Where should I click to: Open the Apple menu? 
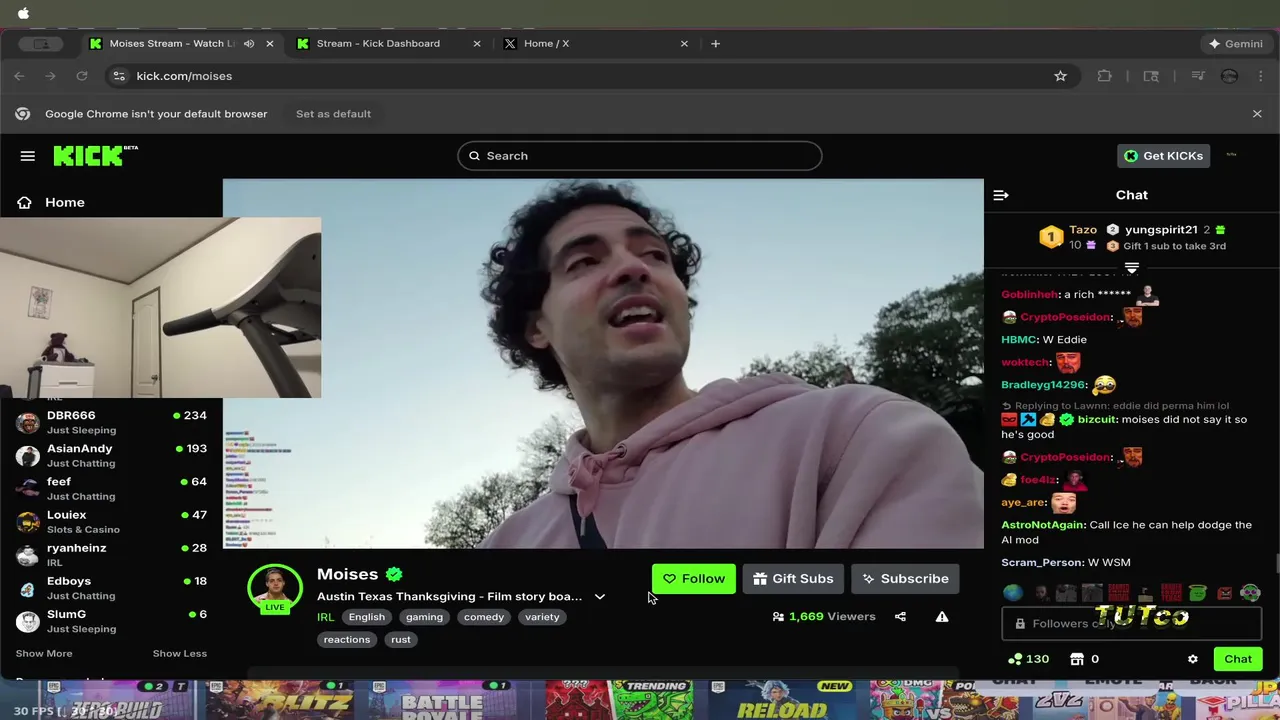click(23, 13)
